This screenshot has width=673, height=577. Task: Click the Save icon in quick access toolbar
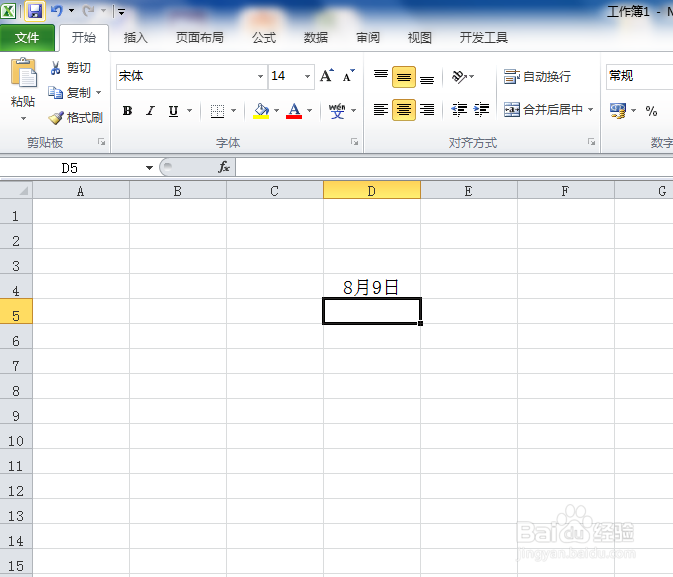(35, 11)
